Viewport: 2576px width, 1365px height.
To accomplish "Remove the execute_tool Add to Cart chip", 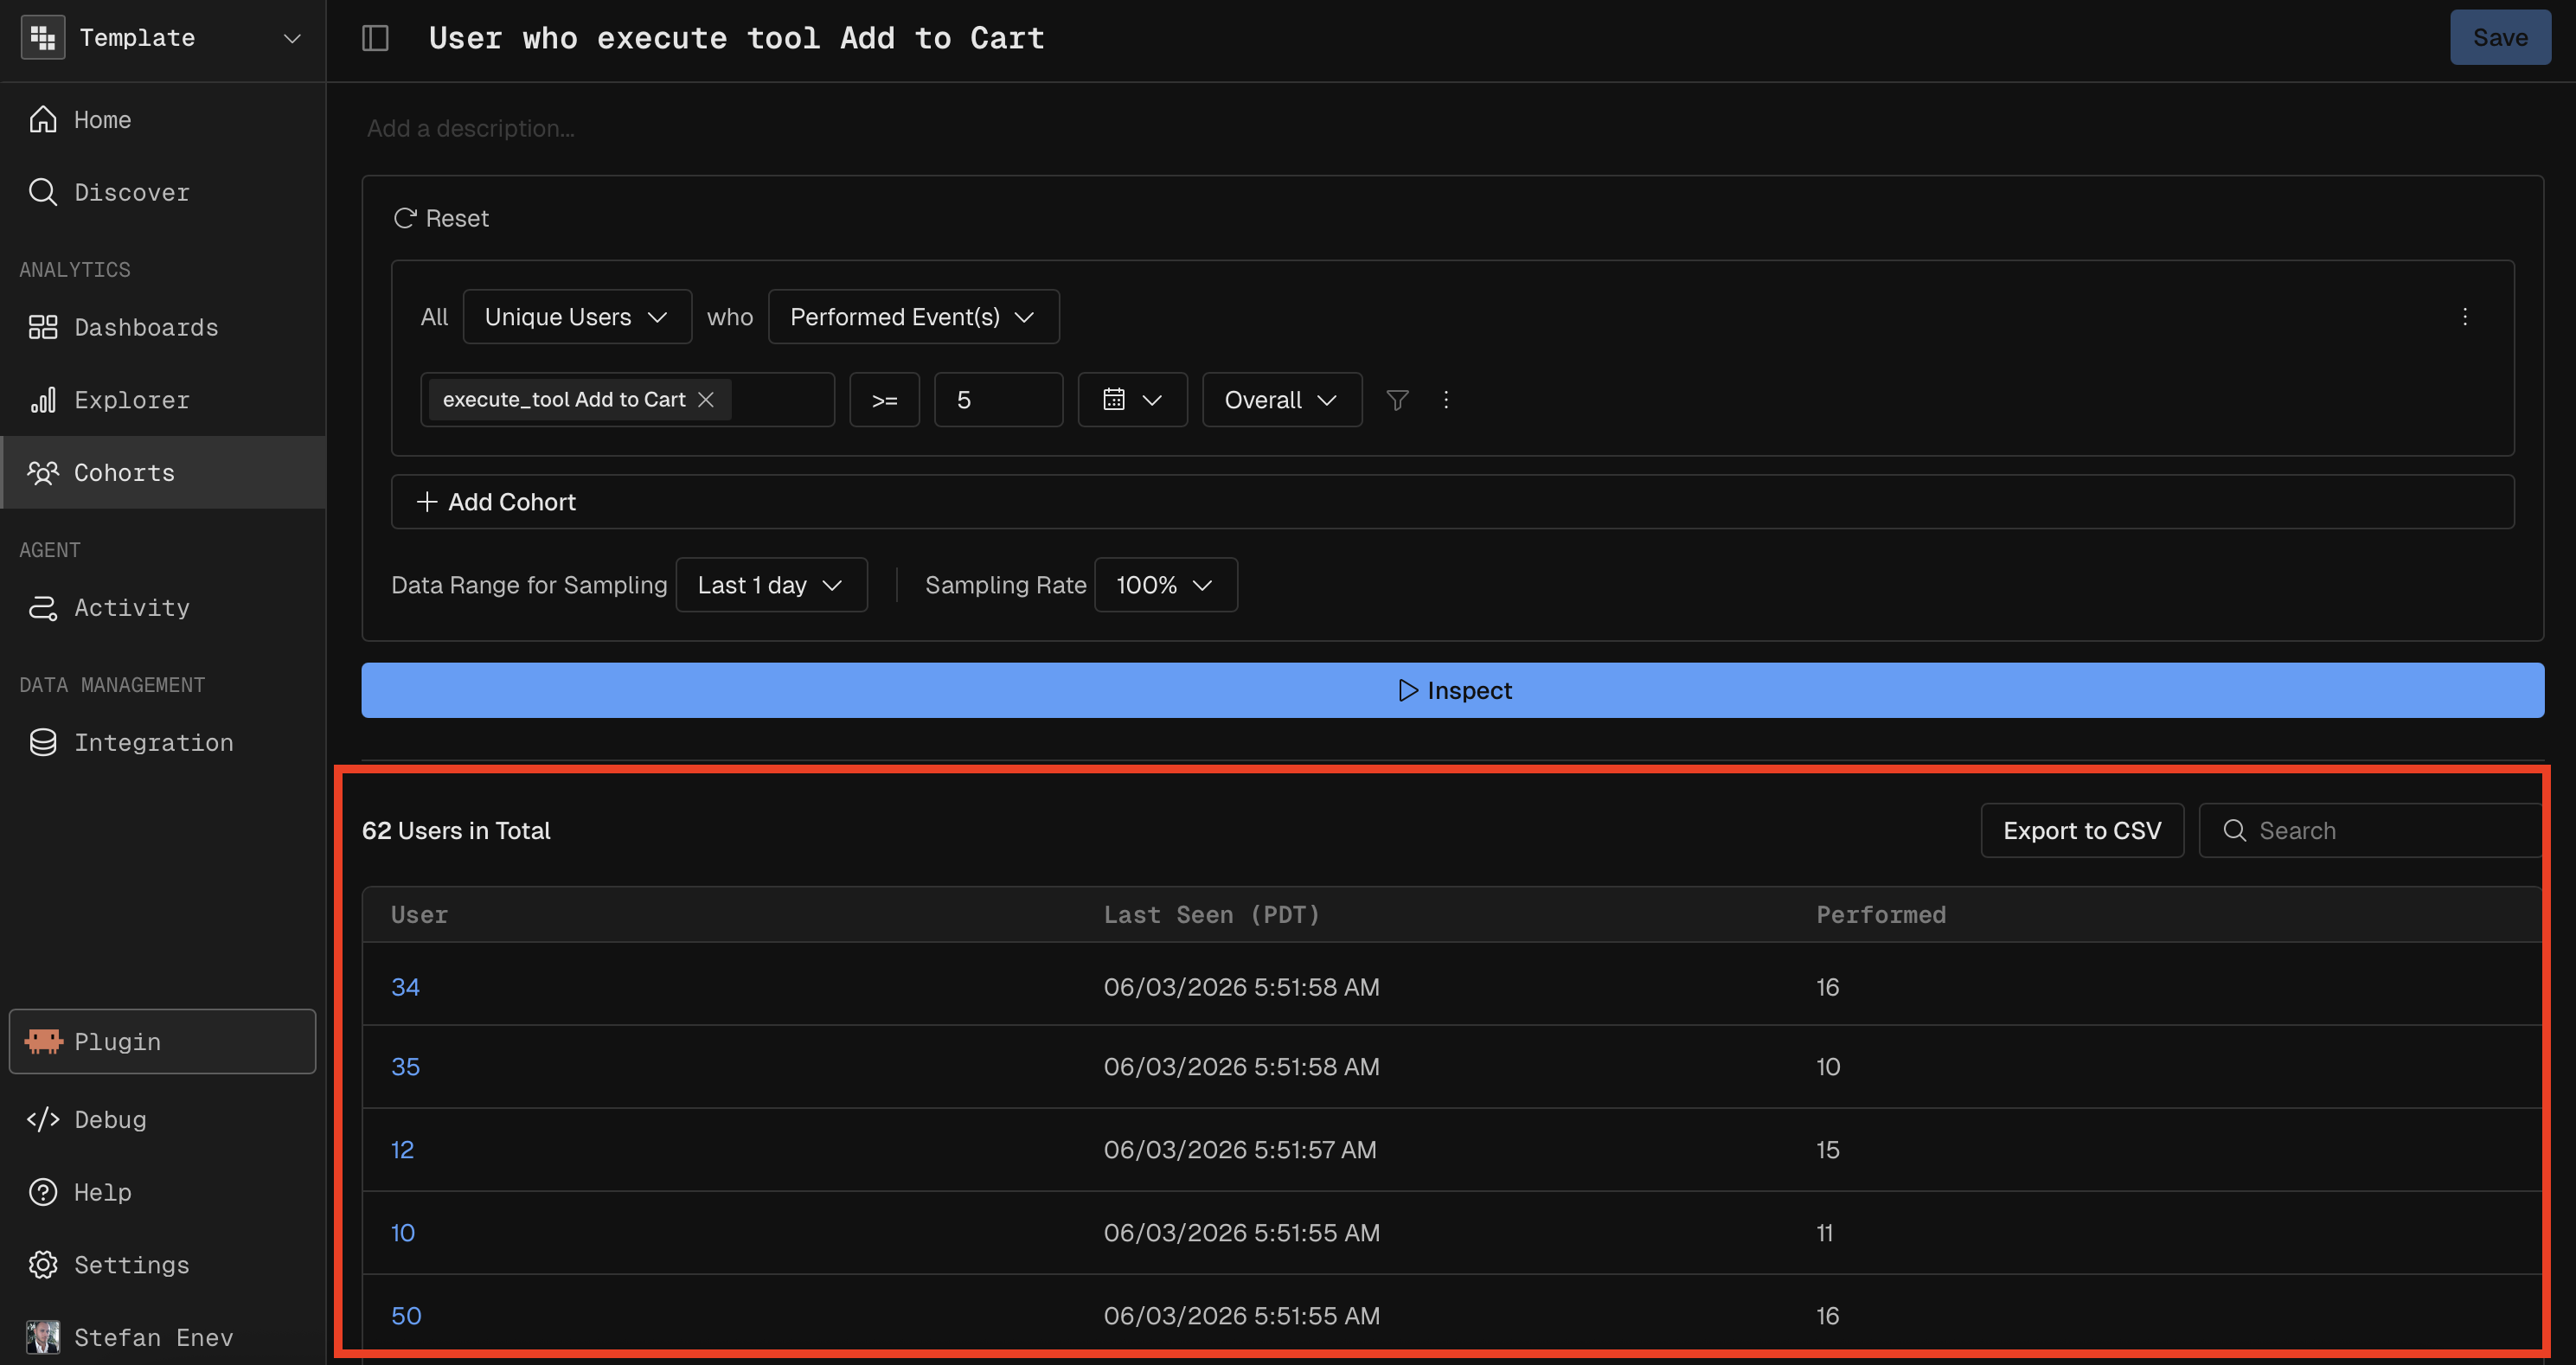I will [x=706, y=400].
